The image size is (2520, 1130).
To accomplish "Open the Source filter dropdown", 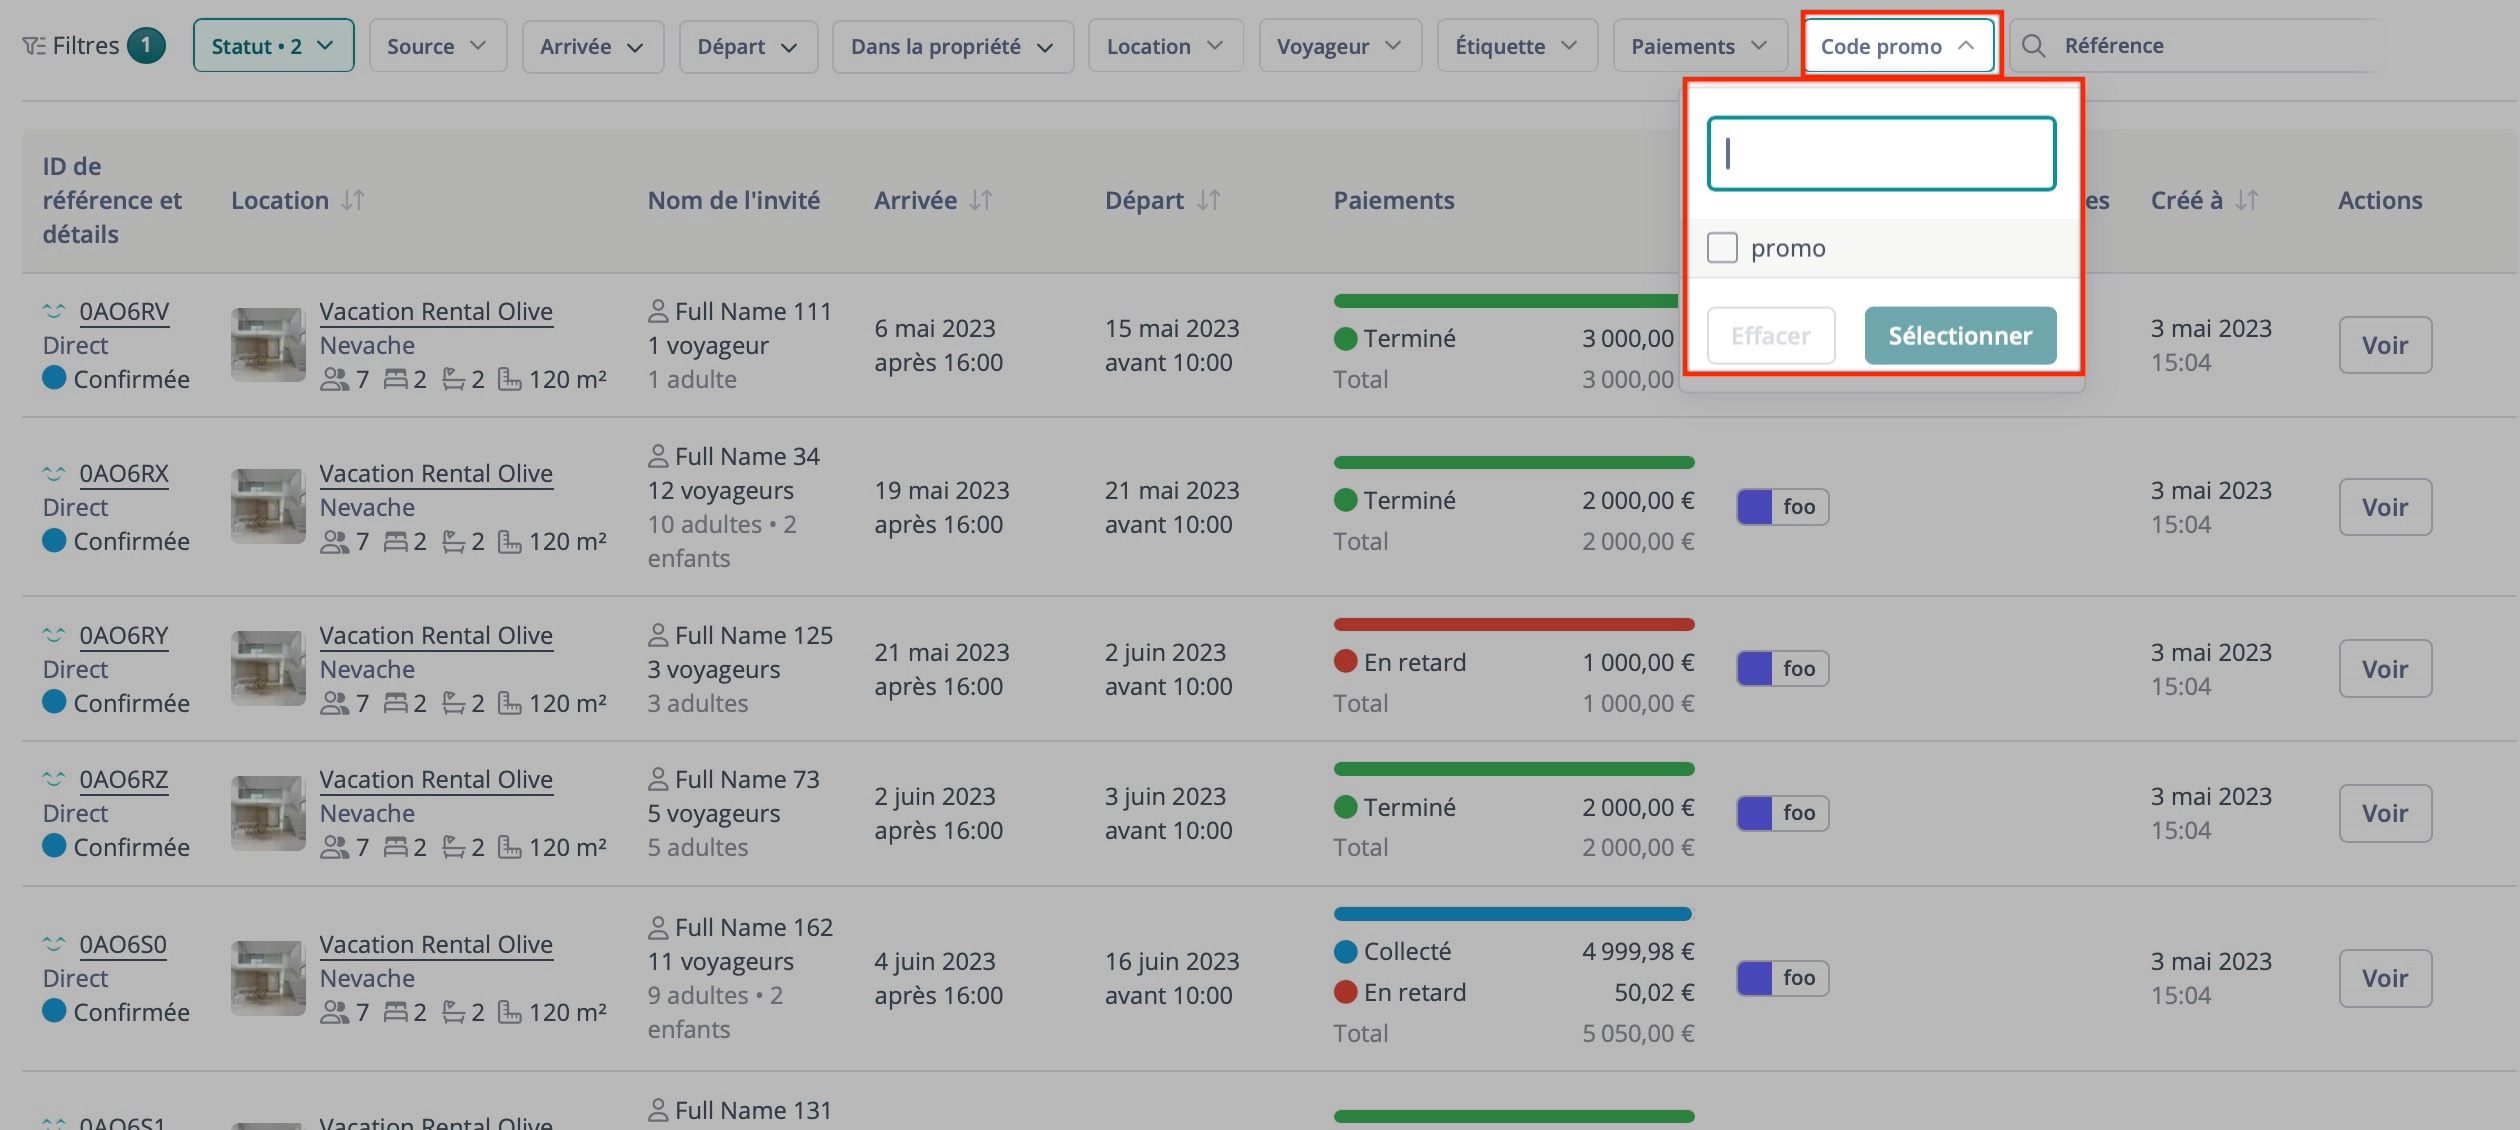I will pos(437,45).
